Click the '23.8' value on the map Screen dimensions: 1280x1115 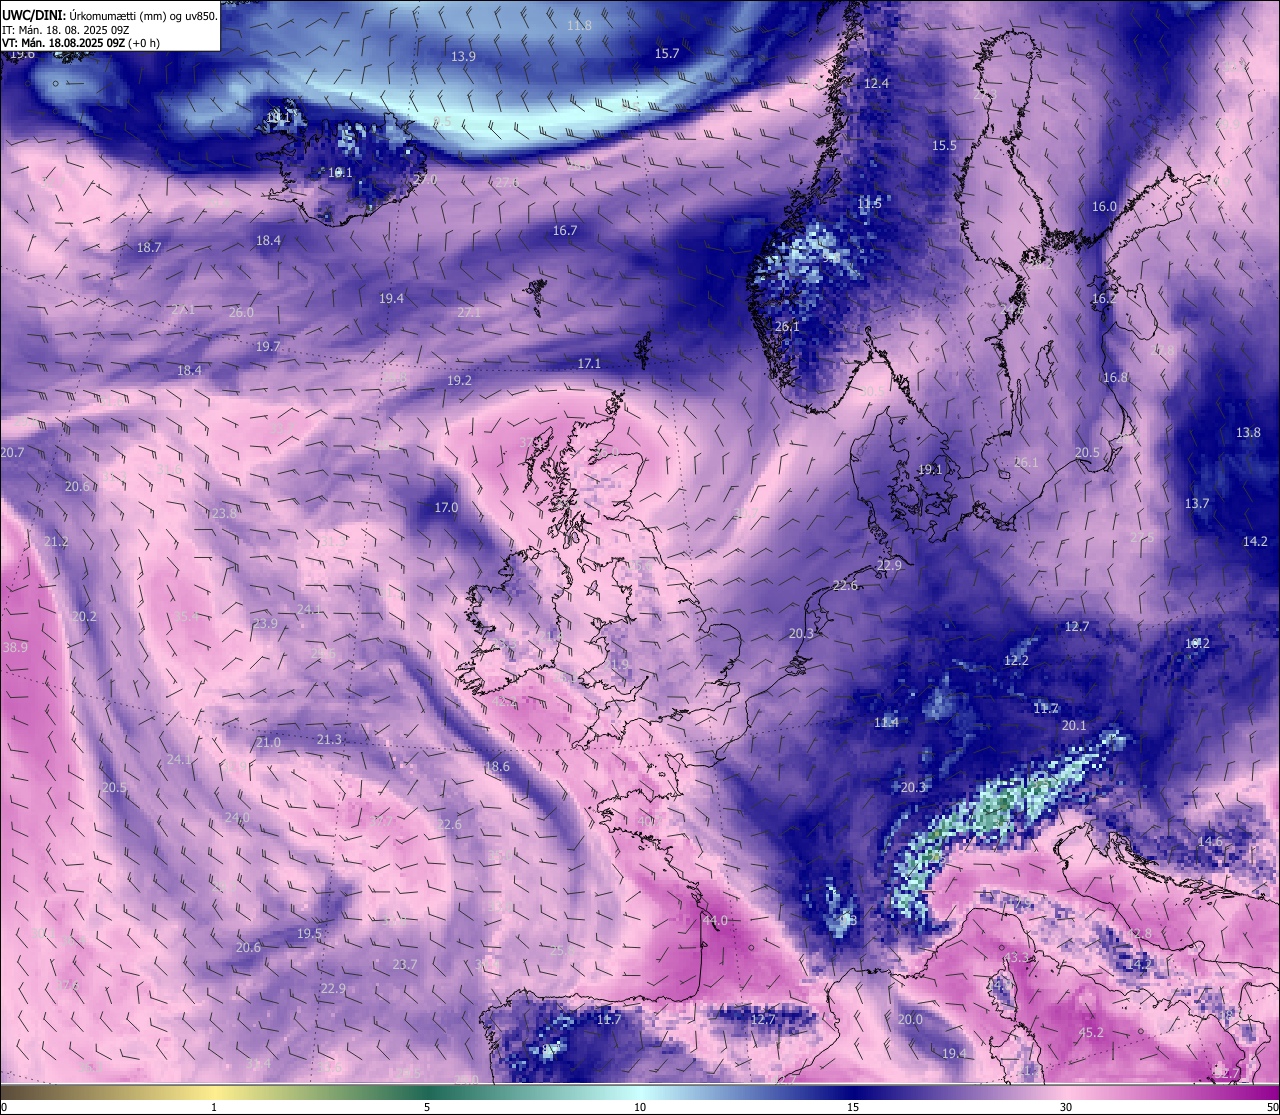pos(224,513)
